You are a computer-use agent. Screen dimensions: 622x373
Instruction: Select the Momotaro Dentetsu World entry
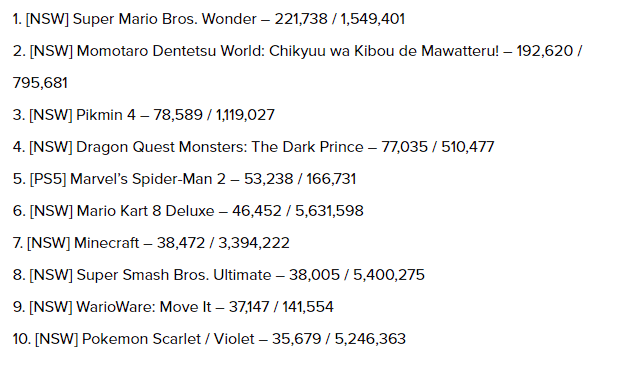297,67
